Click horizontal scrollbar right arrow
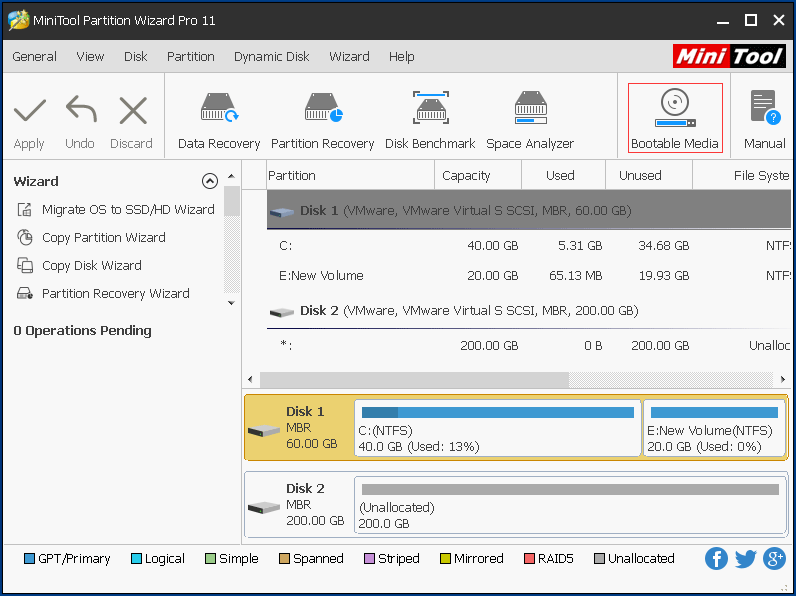This screenshot has height=596, width=796. [x=782, y=379]
